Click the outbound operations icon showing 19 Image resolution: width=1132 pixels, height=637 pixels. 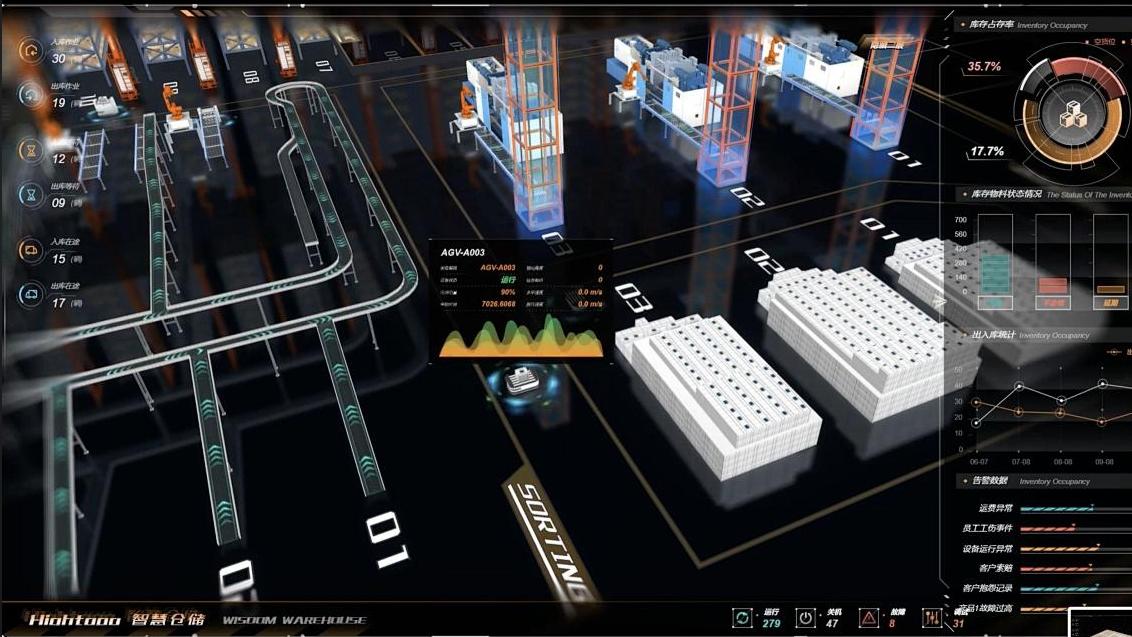pos(30,95)
